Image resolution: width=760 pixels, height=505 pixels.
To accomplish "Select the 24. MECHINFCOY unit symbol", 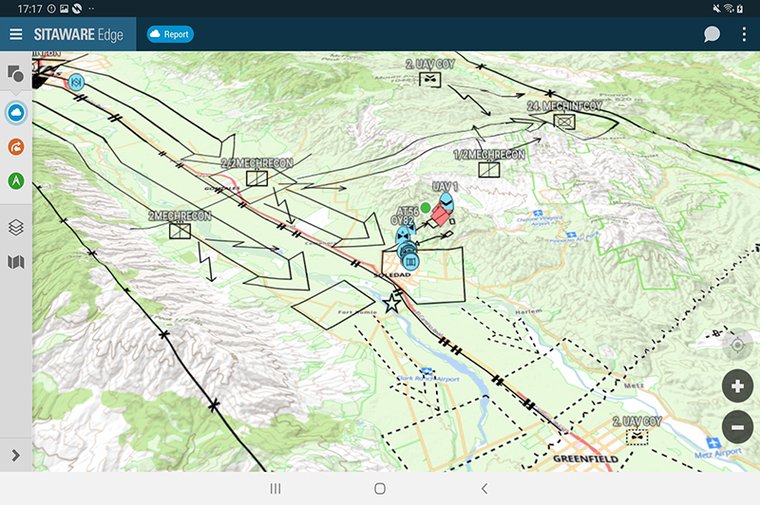I will (x=565, y=122).
